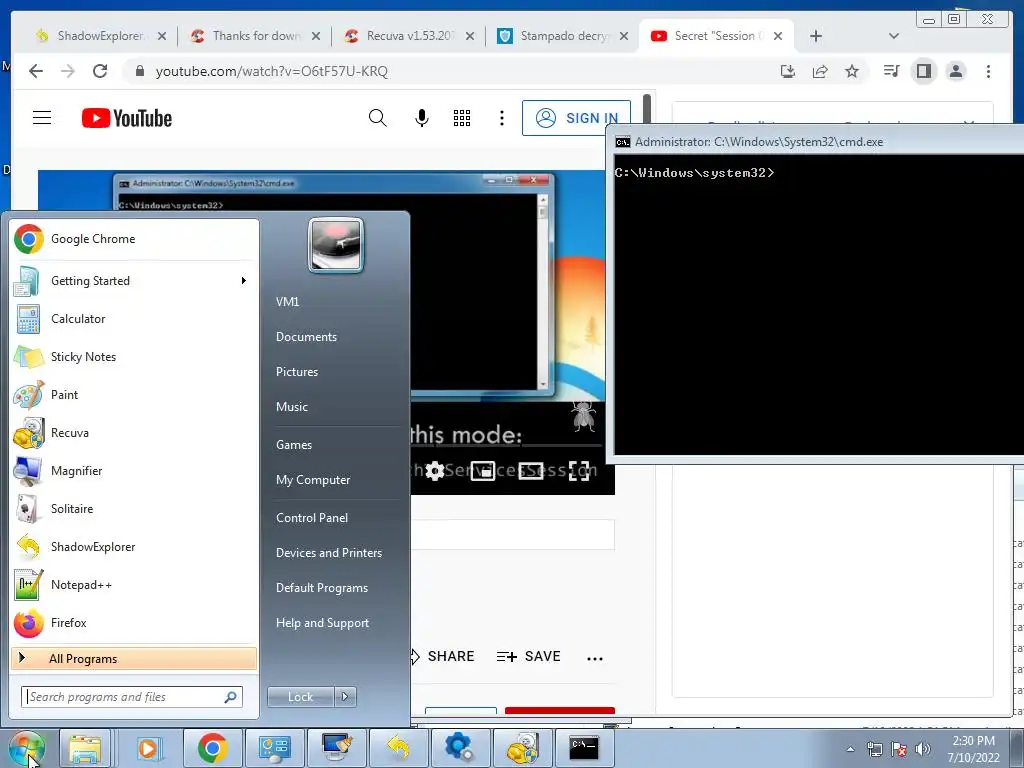Image resolution: width=1024 pixels, height=768 pixels.
Task: Open more actions ellipsis under video
Action: coord(595,658)
